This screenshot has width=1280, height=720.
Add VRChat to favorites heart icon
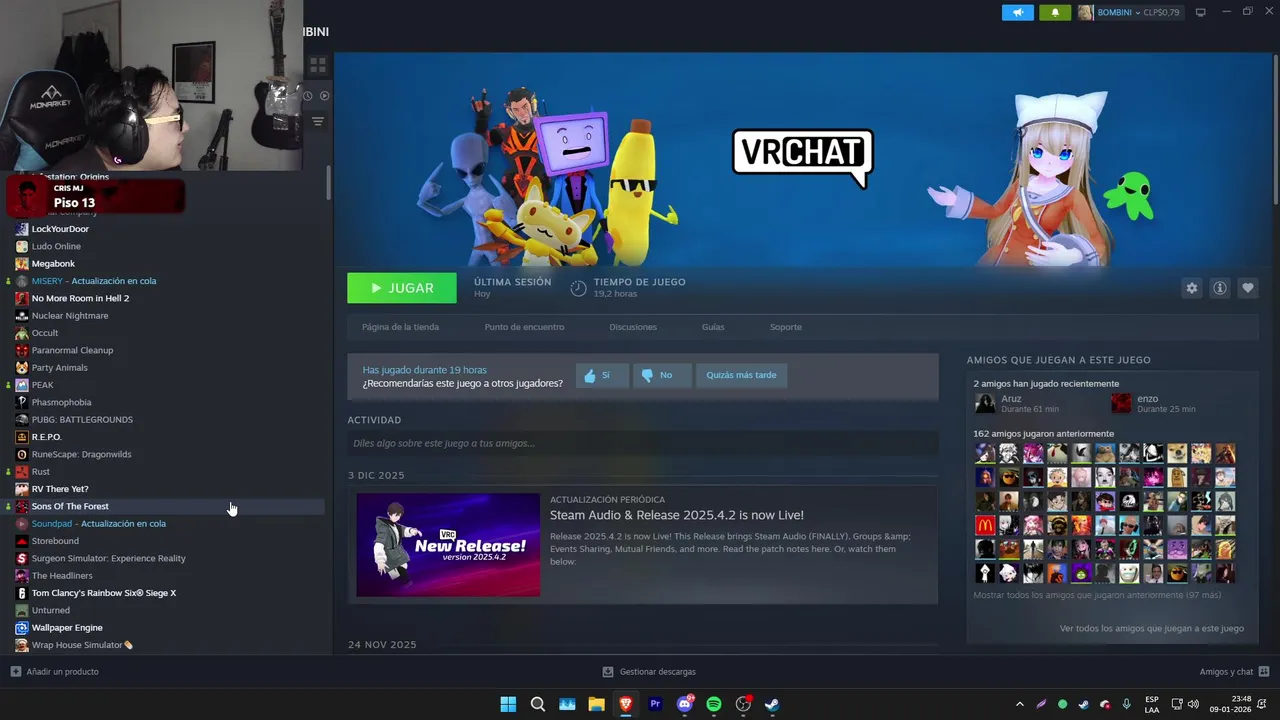pos(1248,288)
